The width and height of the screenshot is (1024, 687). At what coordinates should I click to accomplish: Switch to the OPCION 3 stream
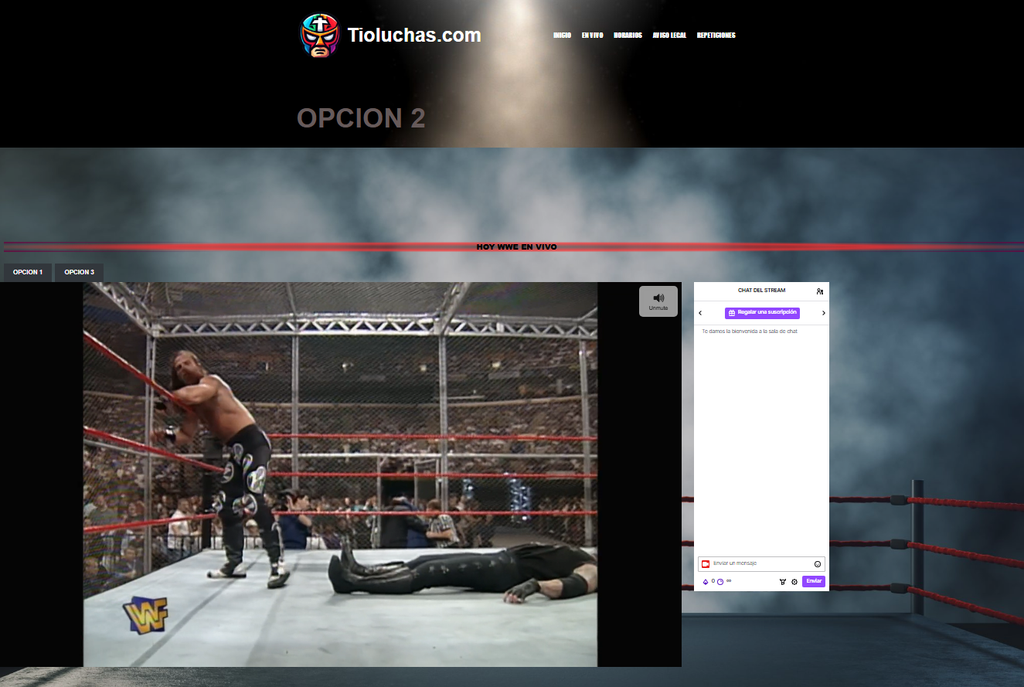point(79,272)
